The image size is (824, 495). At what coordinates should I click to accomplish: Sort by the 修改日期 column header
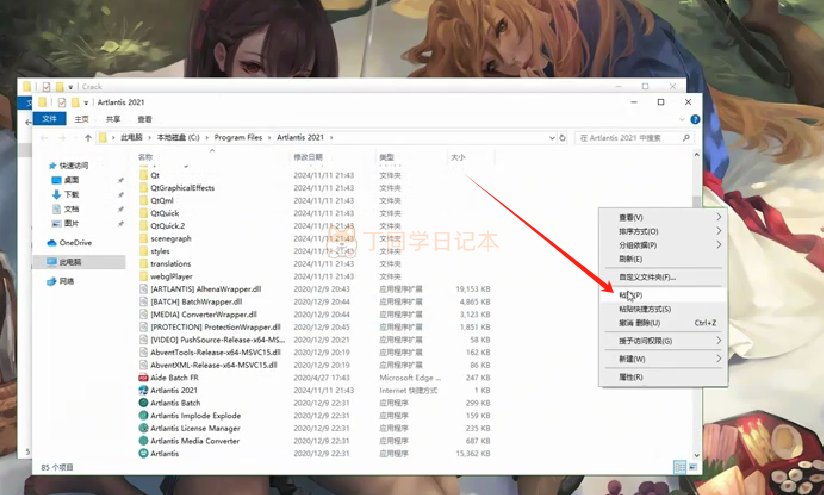pos(308,158)
